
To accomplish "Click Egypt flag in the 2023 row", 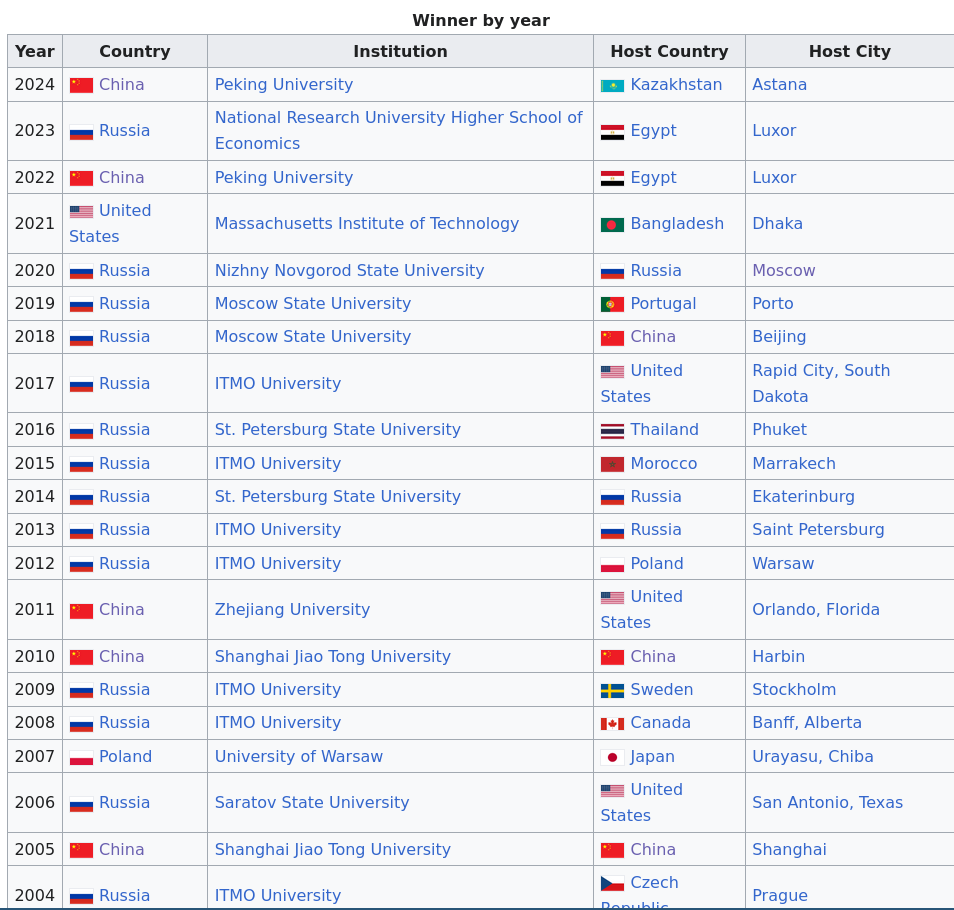I will point(612,132).
